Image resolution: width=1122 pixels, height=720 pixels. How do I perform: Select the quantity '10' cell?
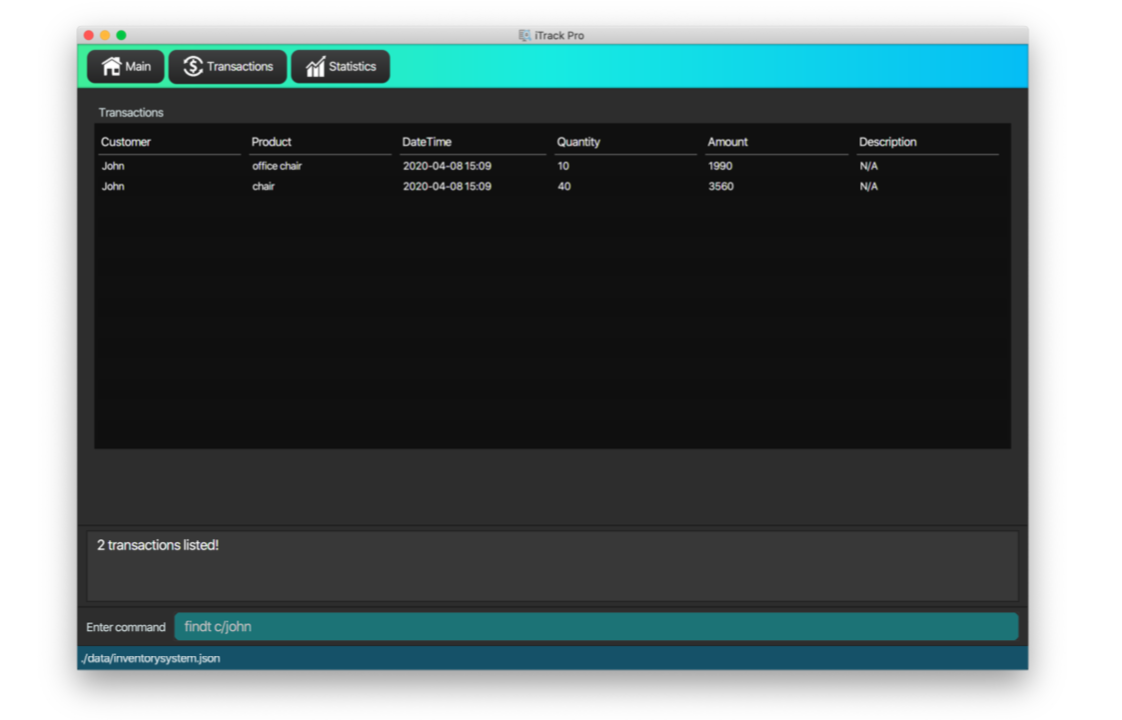pos(564,166)
